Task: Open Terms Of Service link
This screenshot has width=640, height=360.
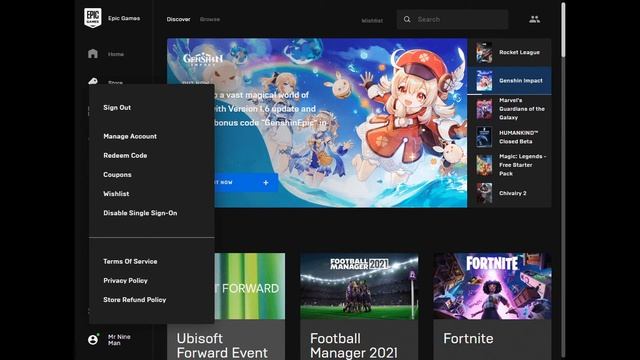Action: coord(130,261)
